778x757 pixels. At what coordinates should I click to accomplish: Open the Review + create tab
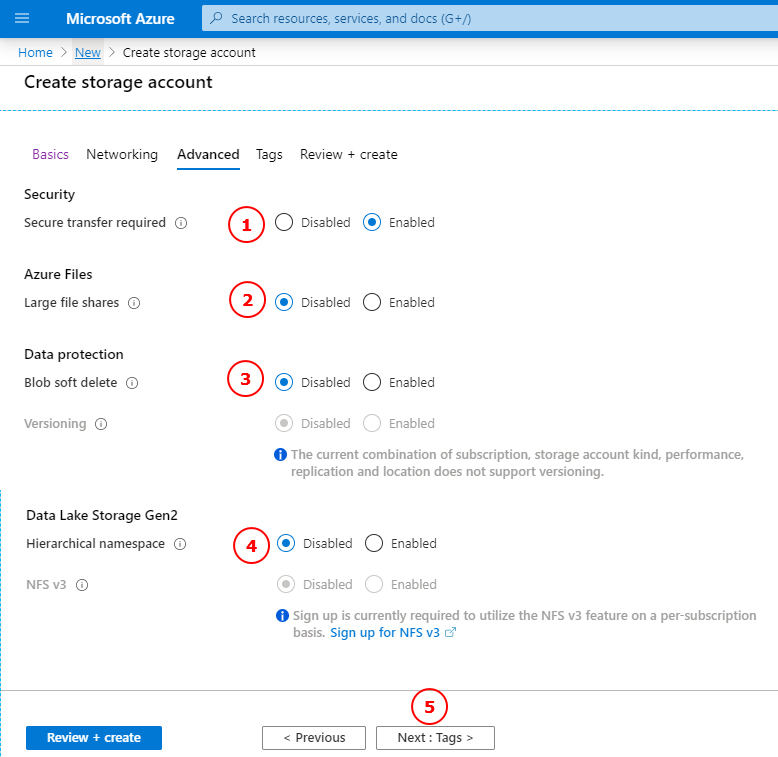348,154
